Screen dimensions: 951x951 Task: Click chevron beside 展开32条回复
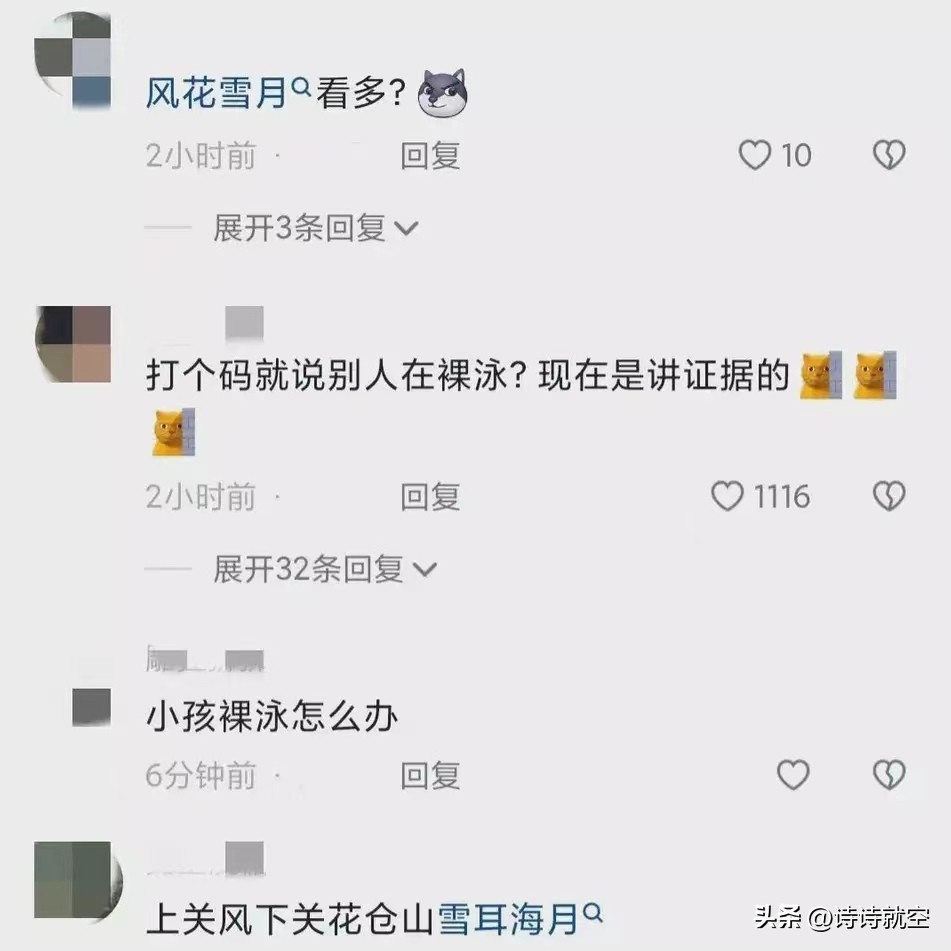point(425,570)
